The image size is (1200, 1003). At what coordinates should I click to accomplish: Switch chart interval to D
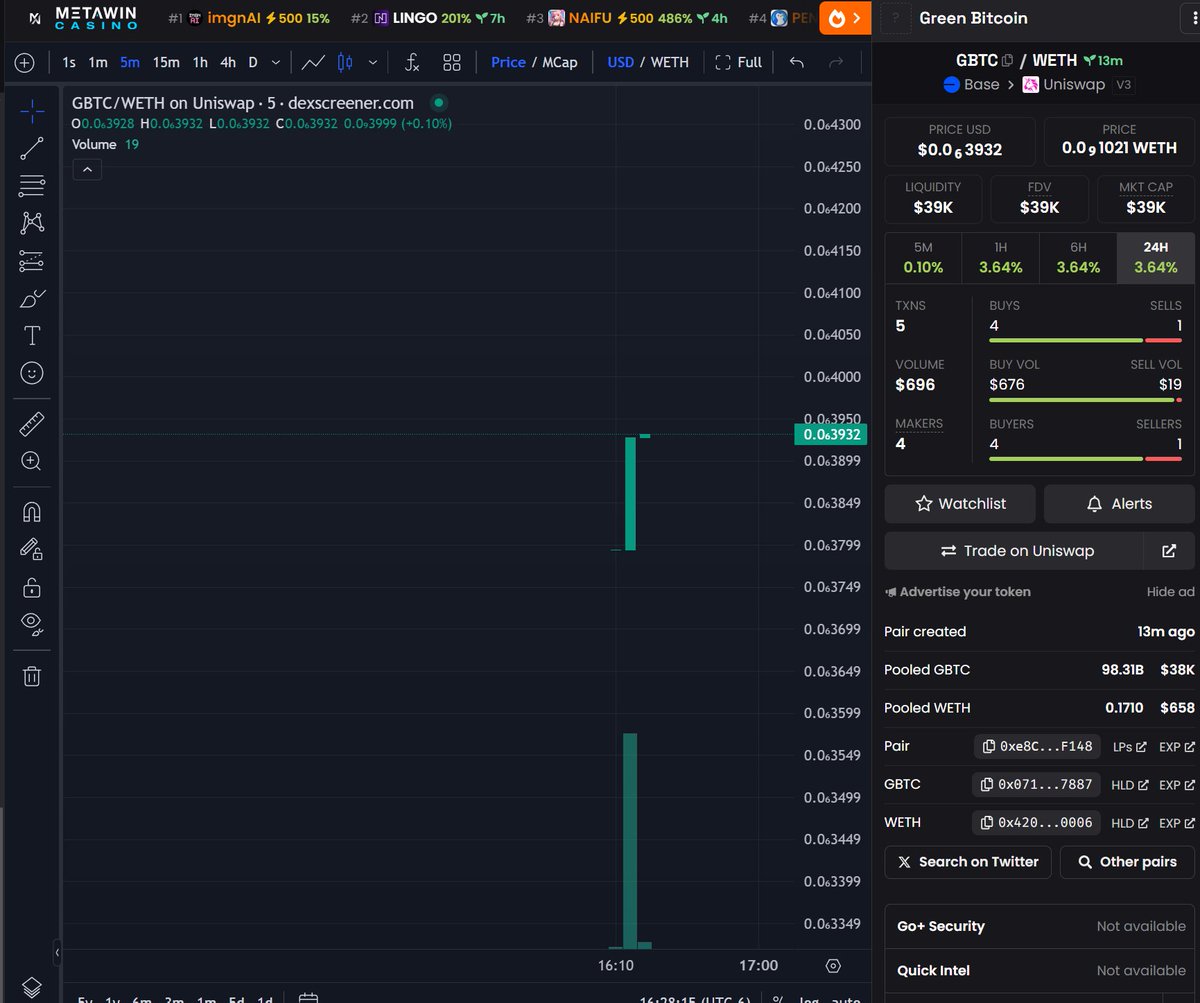(x=253, y=62)
